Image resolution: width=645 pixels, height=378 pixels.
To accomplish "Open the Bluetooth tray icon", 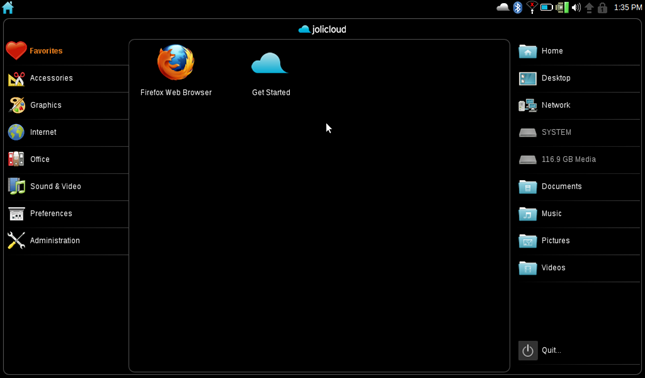I will [x=517, y=7].
